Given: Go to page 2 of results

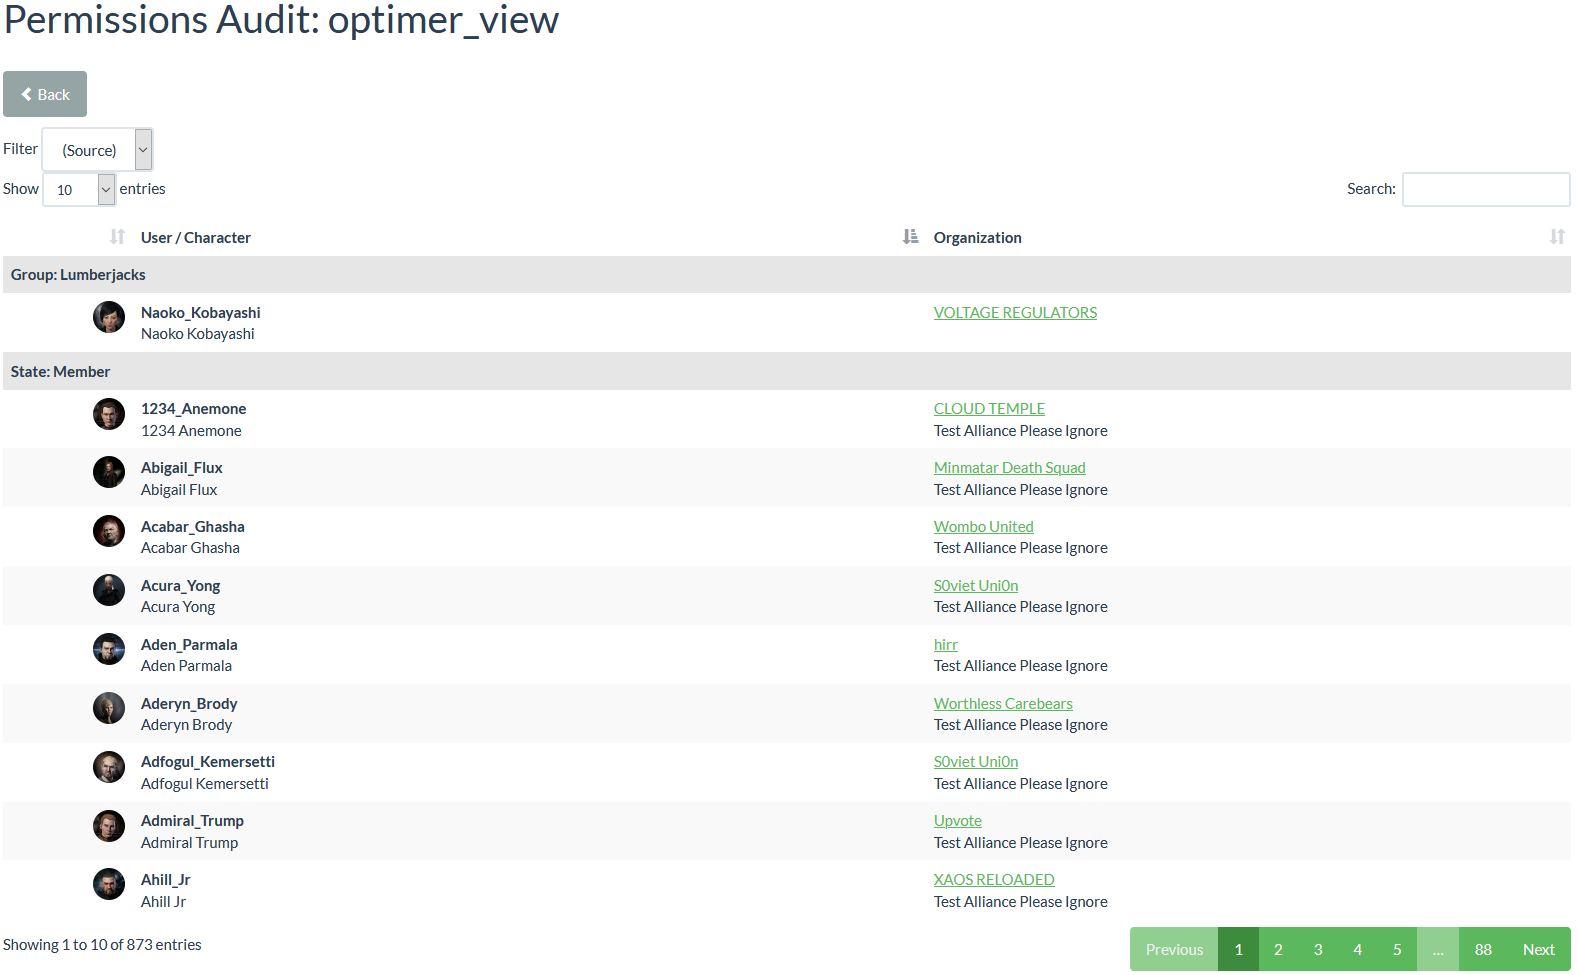Looking at the screenshot, I should 1277,950.
